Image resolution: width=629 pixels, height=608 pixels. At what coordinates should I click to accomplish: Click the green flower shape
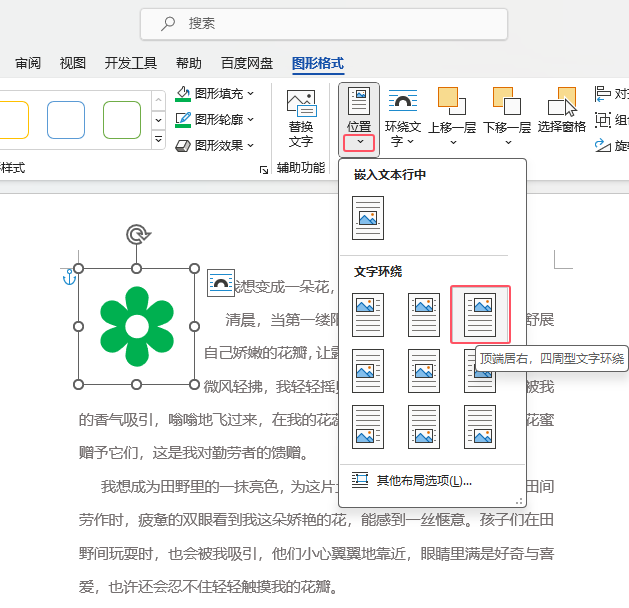tap(137, 326)
